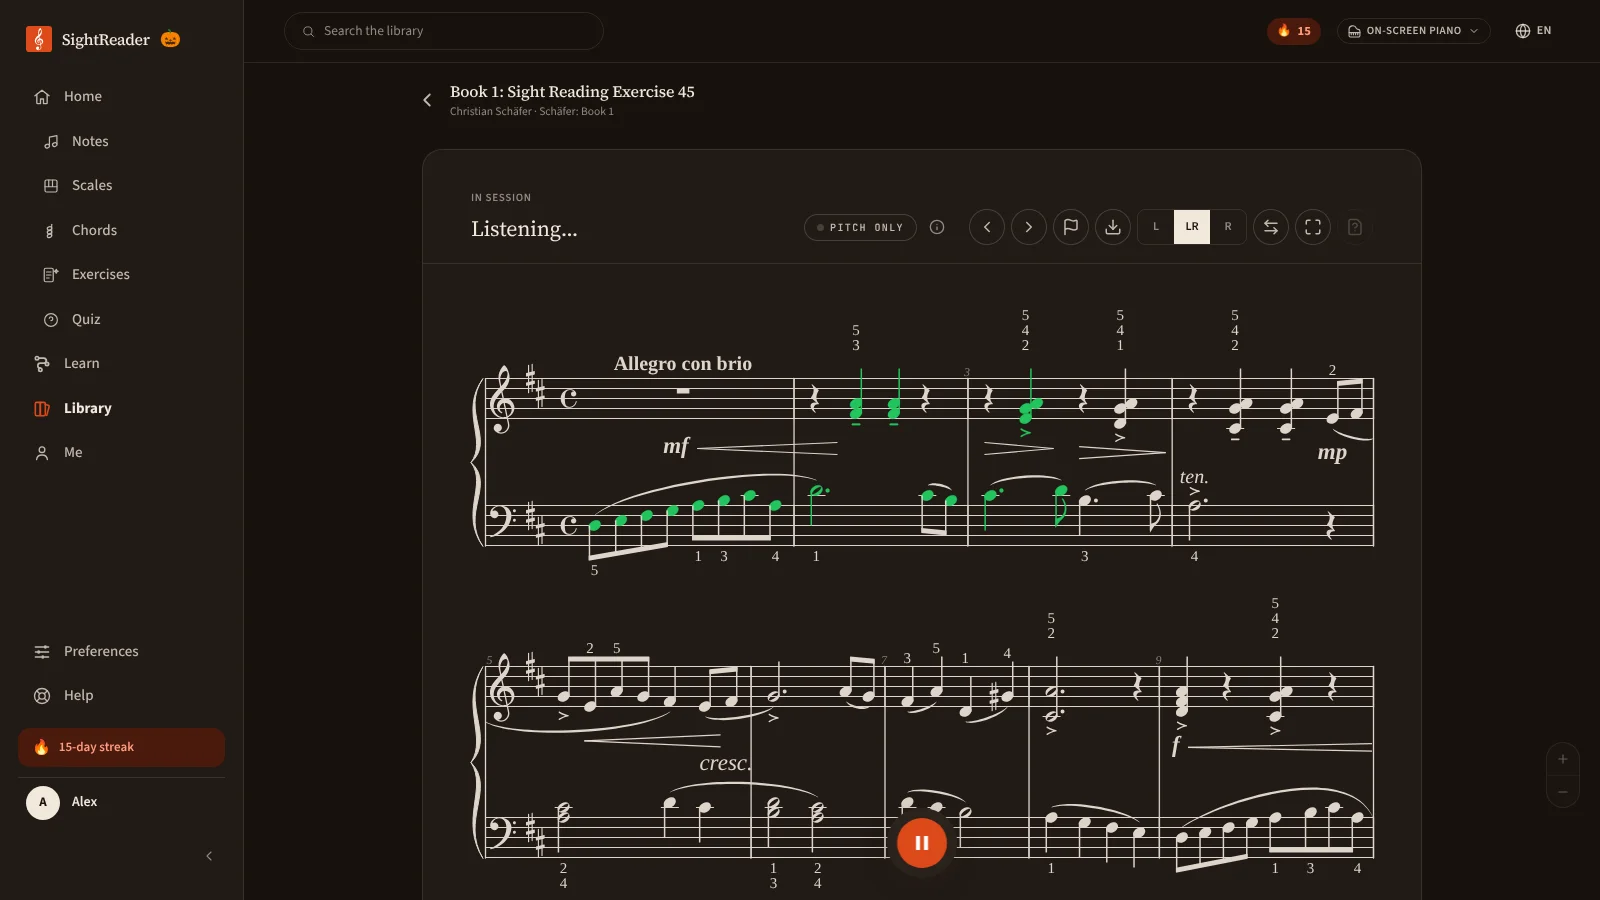Zoom in the score with plus
The height and width of the screenshot is (900, 1600).
tap(1563, 759)
